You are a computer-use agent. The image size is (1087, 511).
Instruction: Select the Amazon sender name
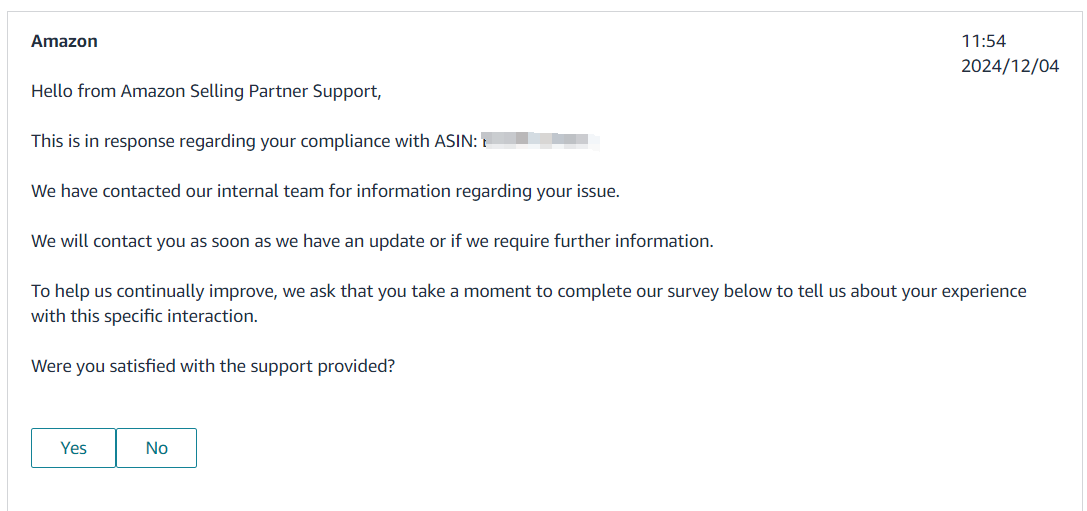tap(64, 42)
